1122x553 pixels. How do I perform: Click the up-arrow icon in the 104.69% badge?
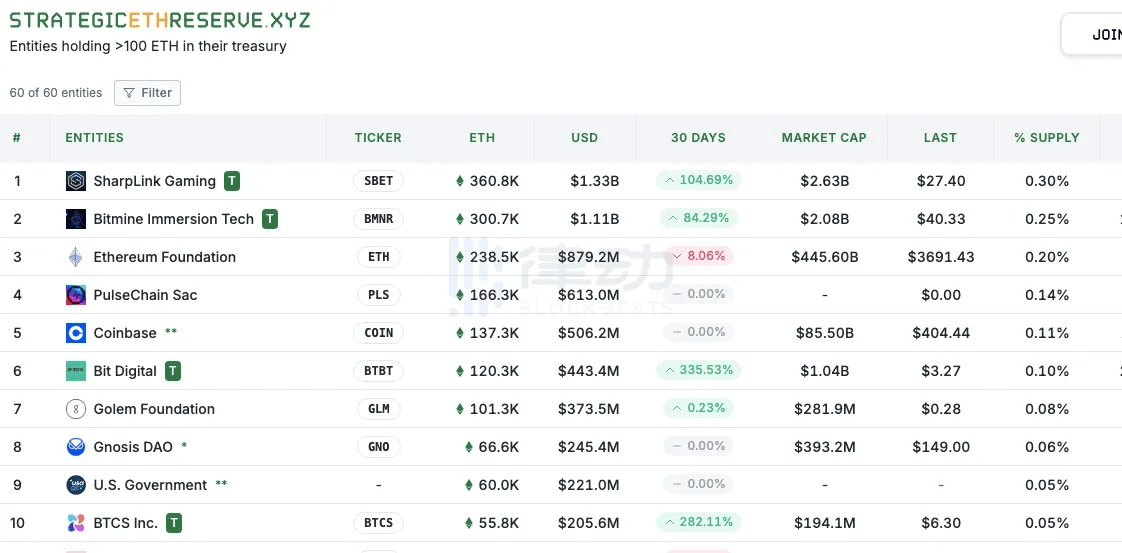[670, 180]
